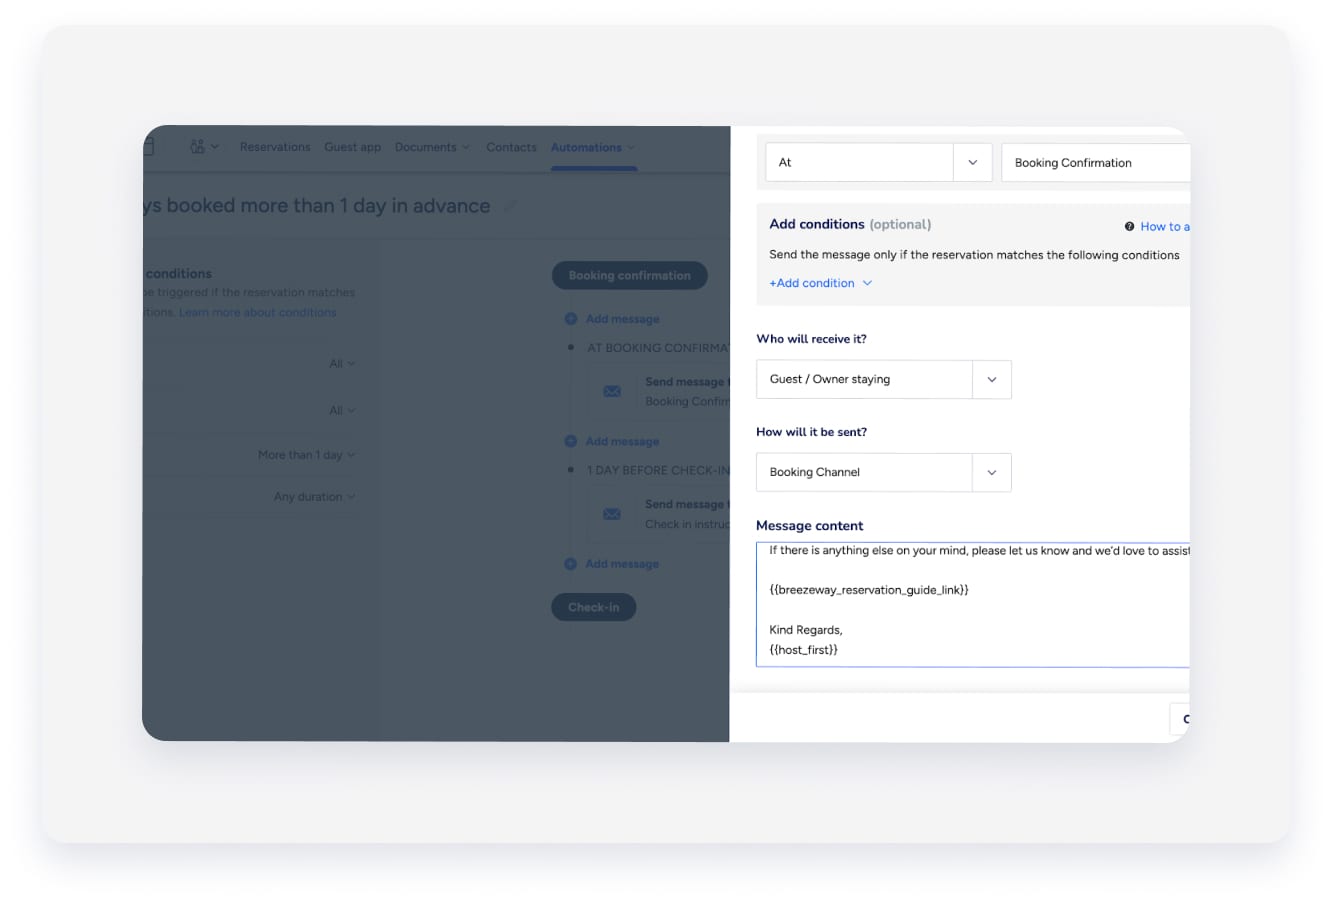Click the Booking confirmation stage button
The height and width of the screenshot is (902, 1333).
[630, 276]
